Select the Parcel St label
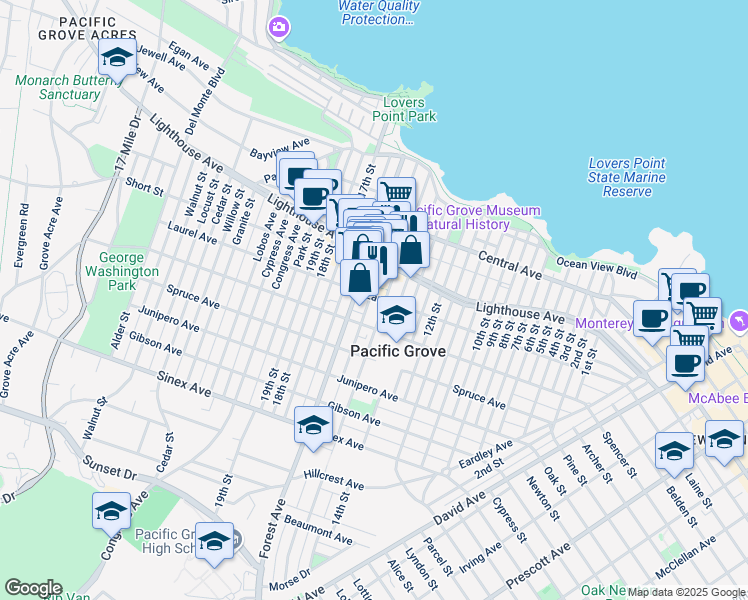This screenshot has height=600, width=748. pyautogui.click(x=437, y=557)
